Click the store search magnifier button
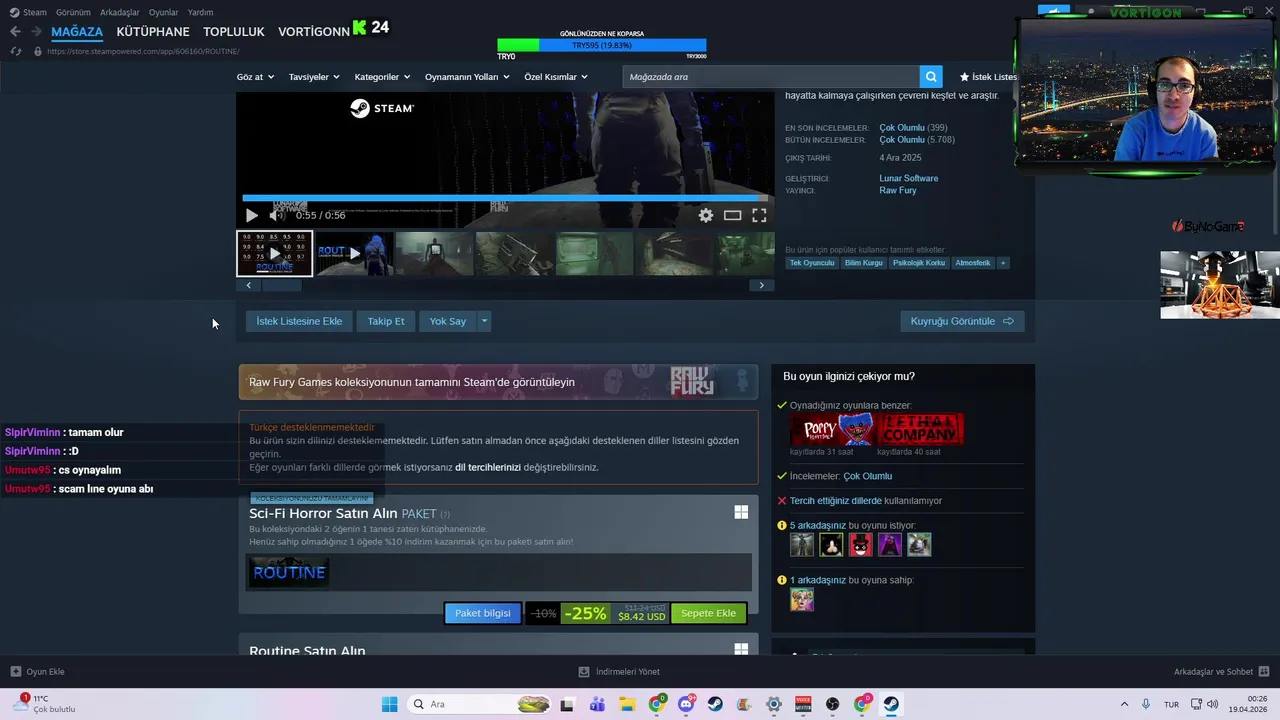This screenshot has width=1280, height=720. click(x=931, y=77)
